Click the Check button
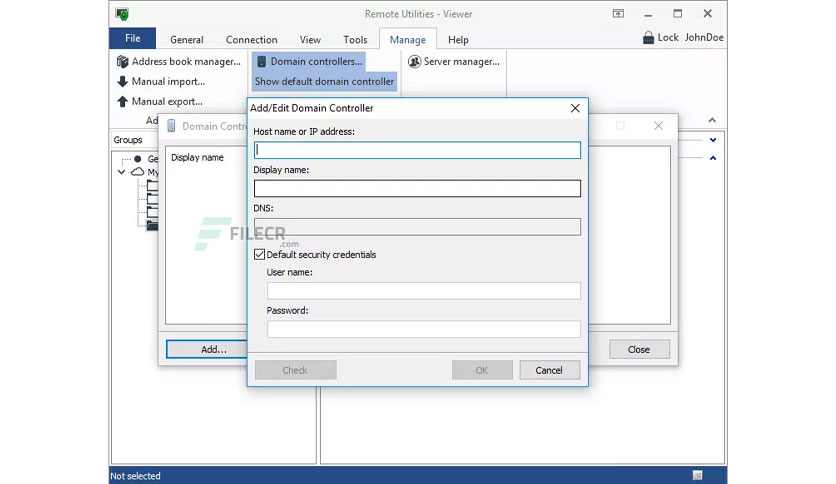 pos(295,370)
